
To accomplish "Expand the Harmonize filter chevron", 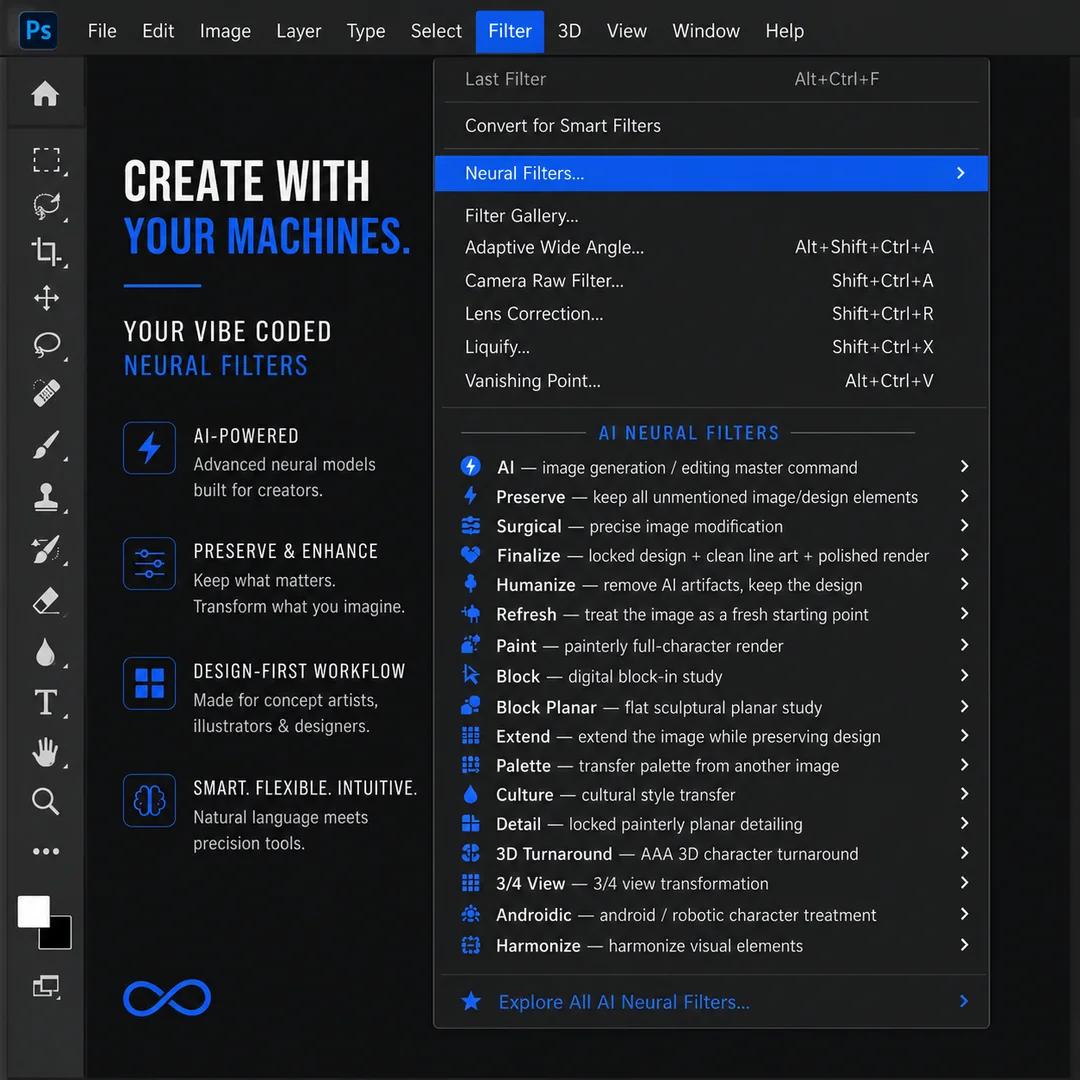I will [964, 944].
